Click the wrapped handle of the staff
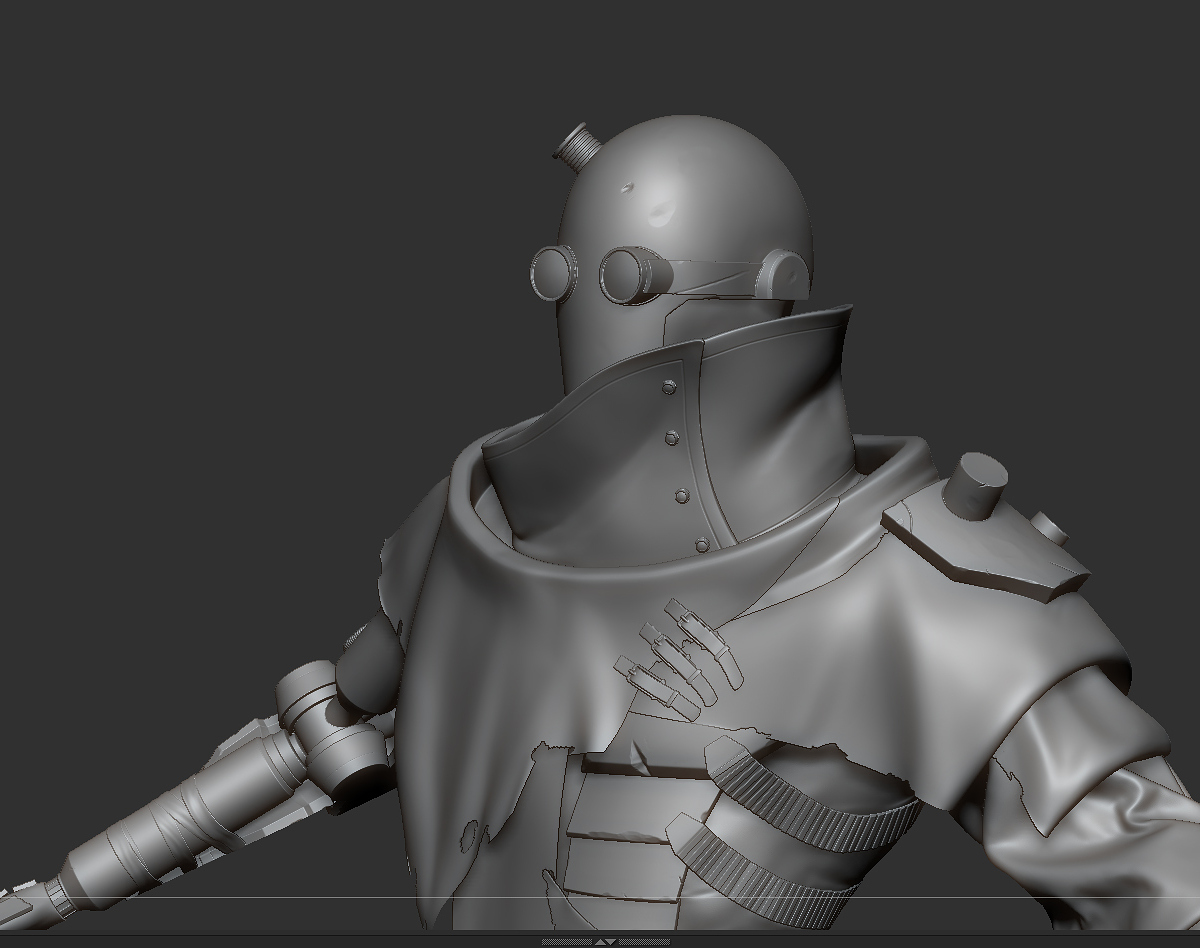This screenshot has width=1200, height=948. pos(170,834)
